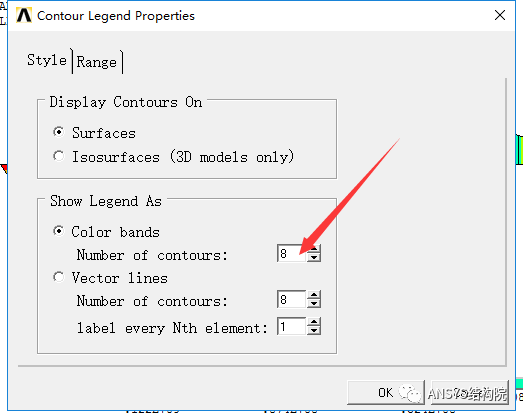This screenshot has width=523, height=418.
Task: Click the Isosurfaces (3D models only) label
Action: 183,156
